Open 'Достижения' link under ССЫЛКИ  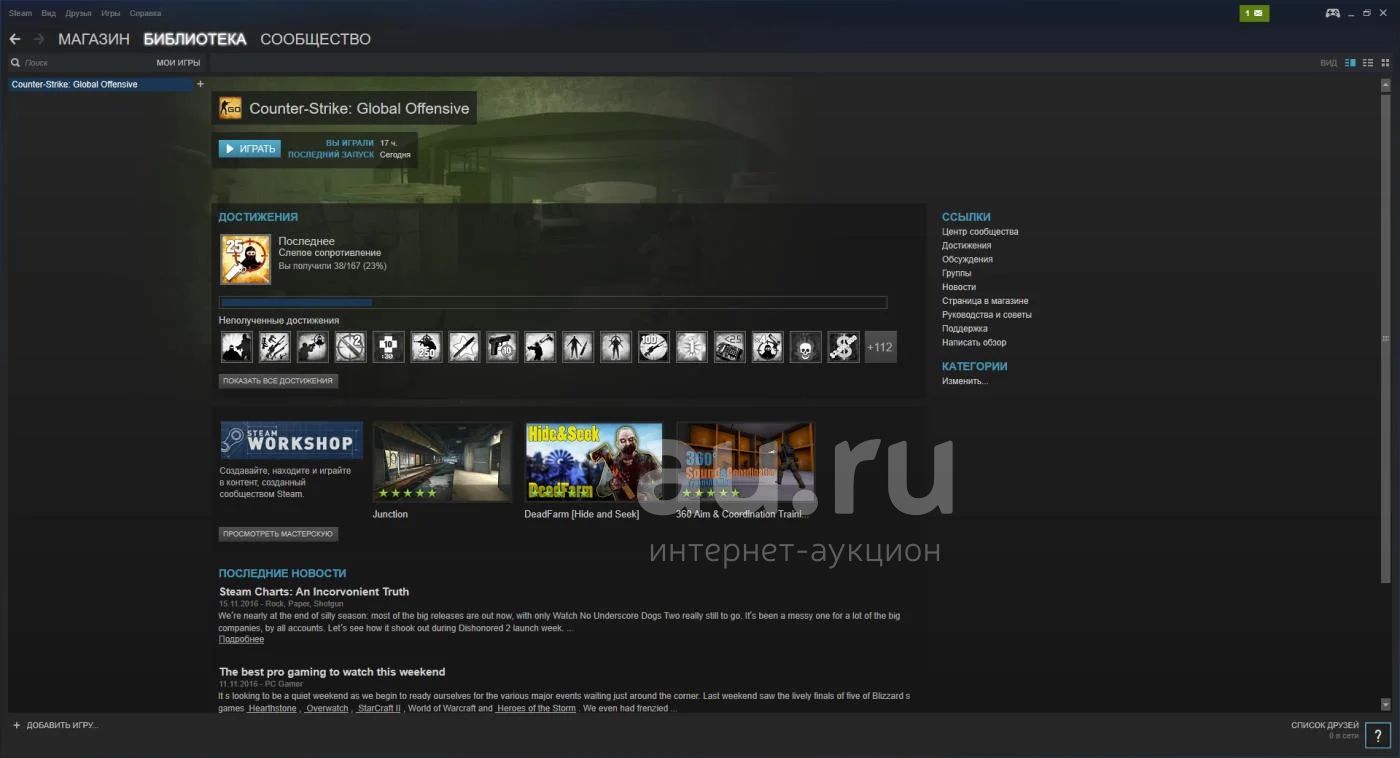click(967, 246)
